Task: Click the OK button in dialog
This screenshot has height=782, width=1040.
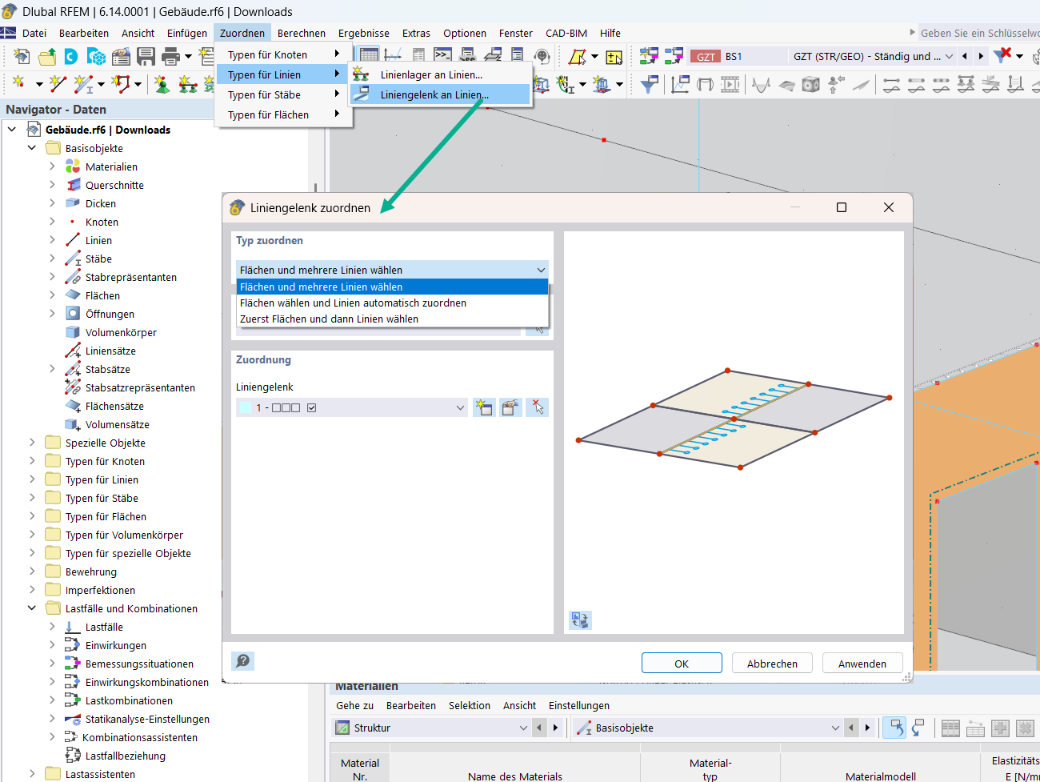Action: (x=681, y=663)
